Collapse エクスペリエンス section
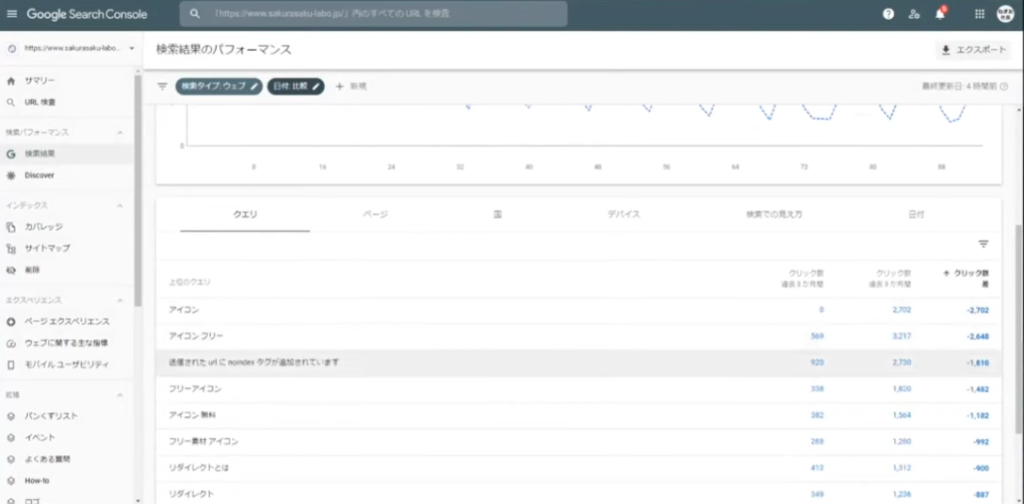 (120, 300)
